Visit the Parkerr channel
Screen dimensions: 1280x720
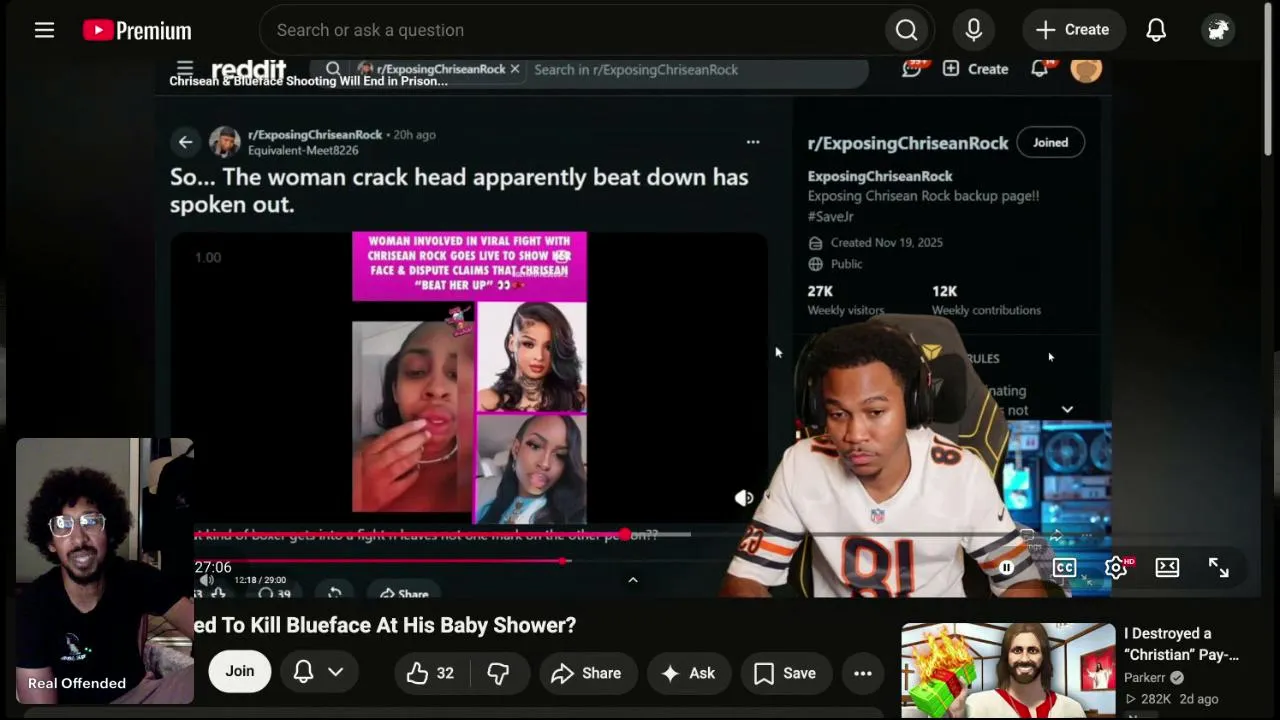1145,677
